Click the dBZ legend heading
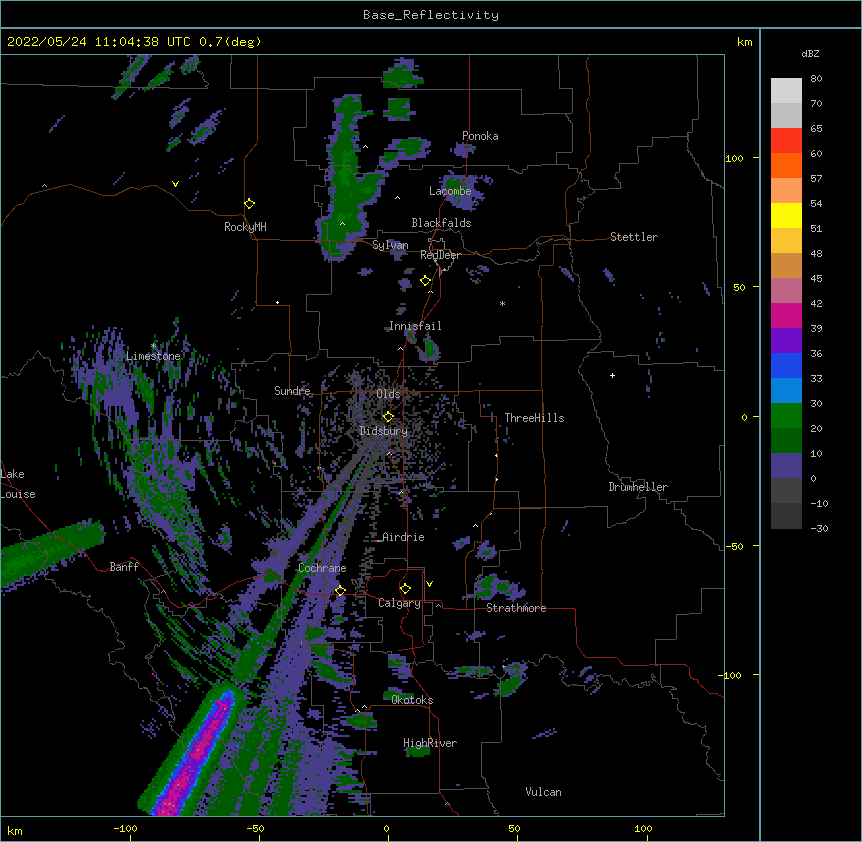862x842 pixels. 810,54
